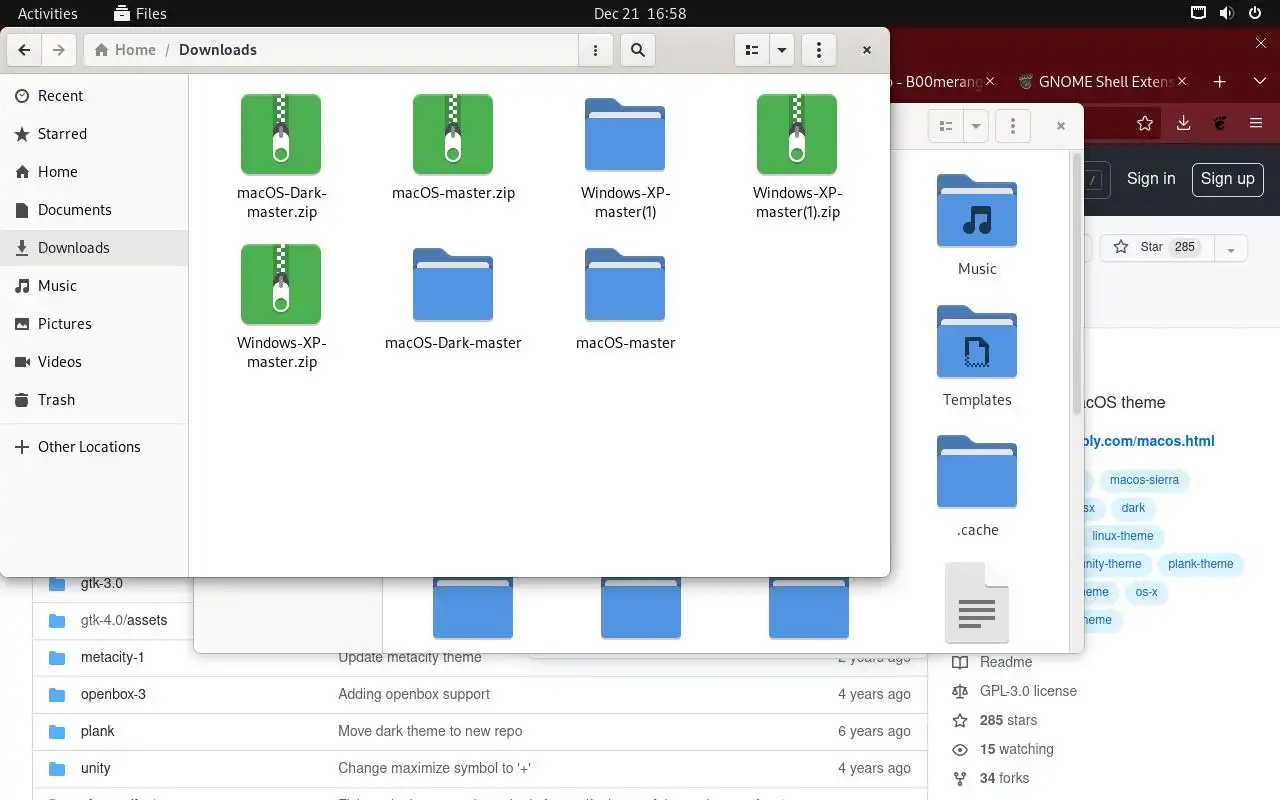
Task: Select the Windows-XP-master(1).zip archive
Action: 797,156
